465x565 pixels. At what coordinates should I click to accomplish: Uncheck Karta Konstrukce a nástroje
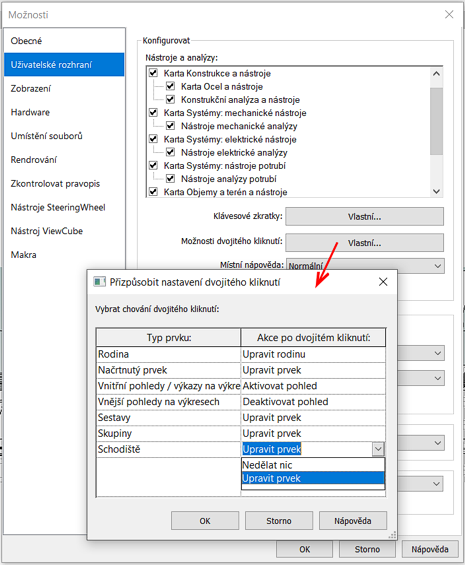[154, 73]
